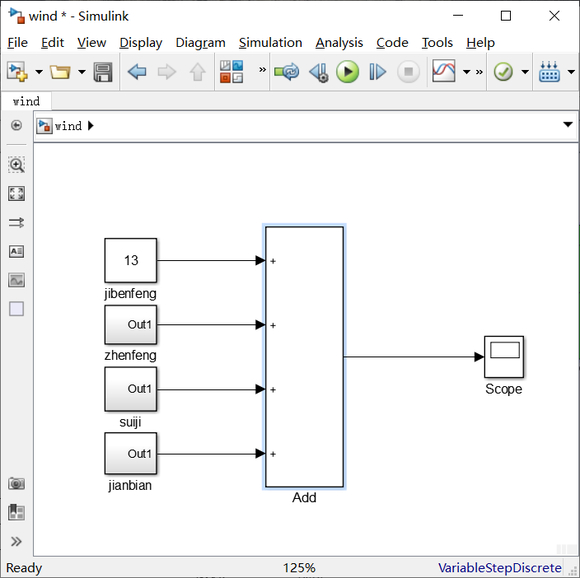Open the Data Inspector chart icon

point(444,71)
